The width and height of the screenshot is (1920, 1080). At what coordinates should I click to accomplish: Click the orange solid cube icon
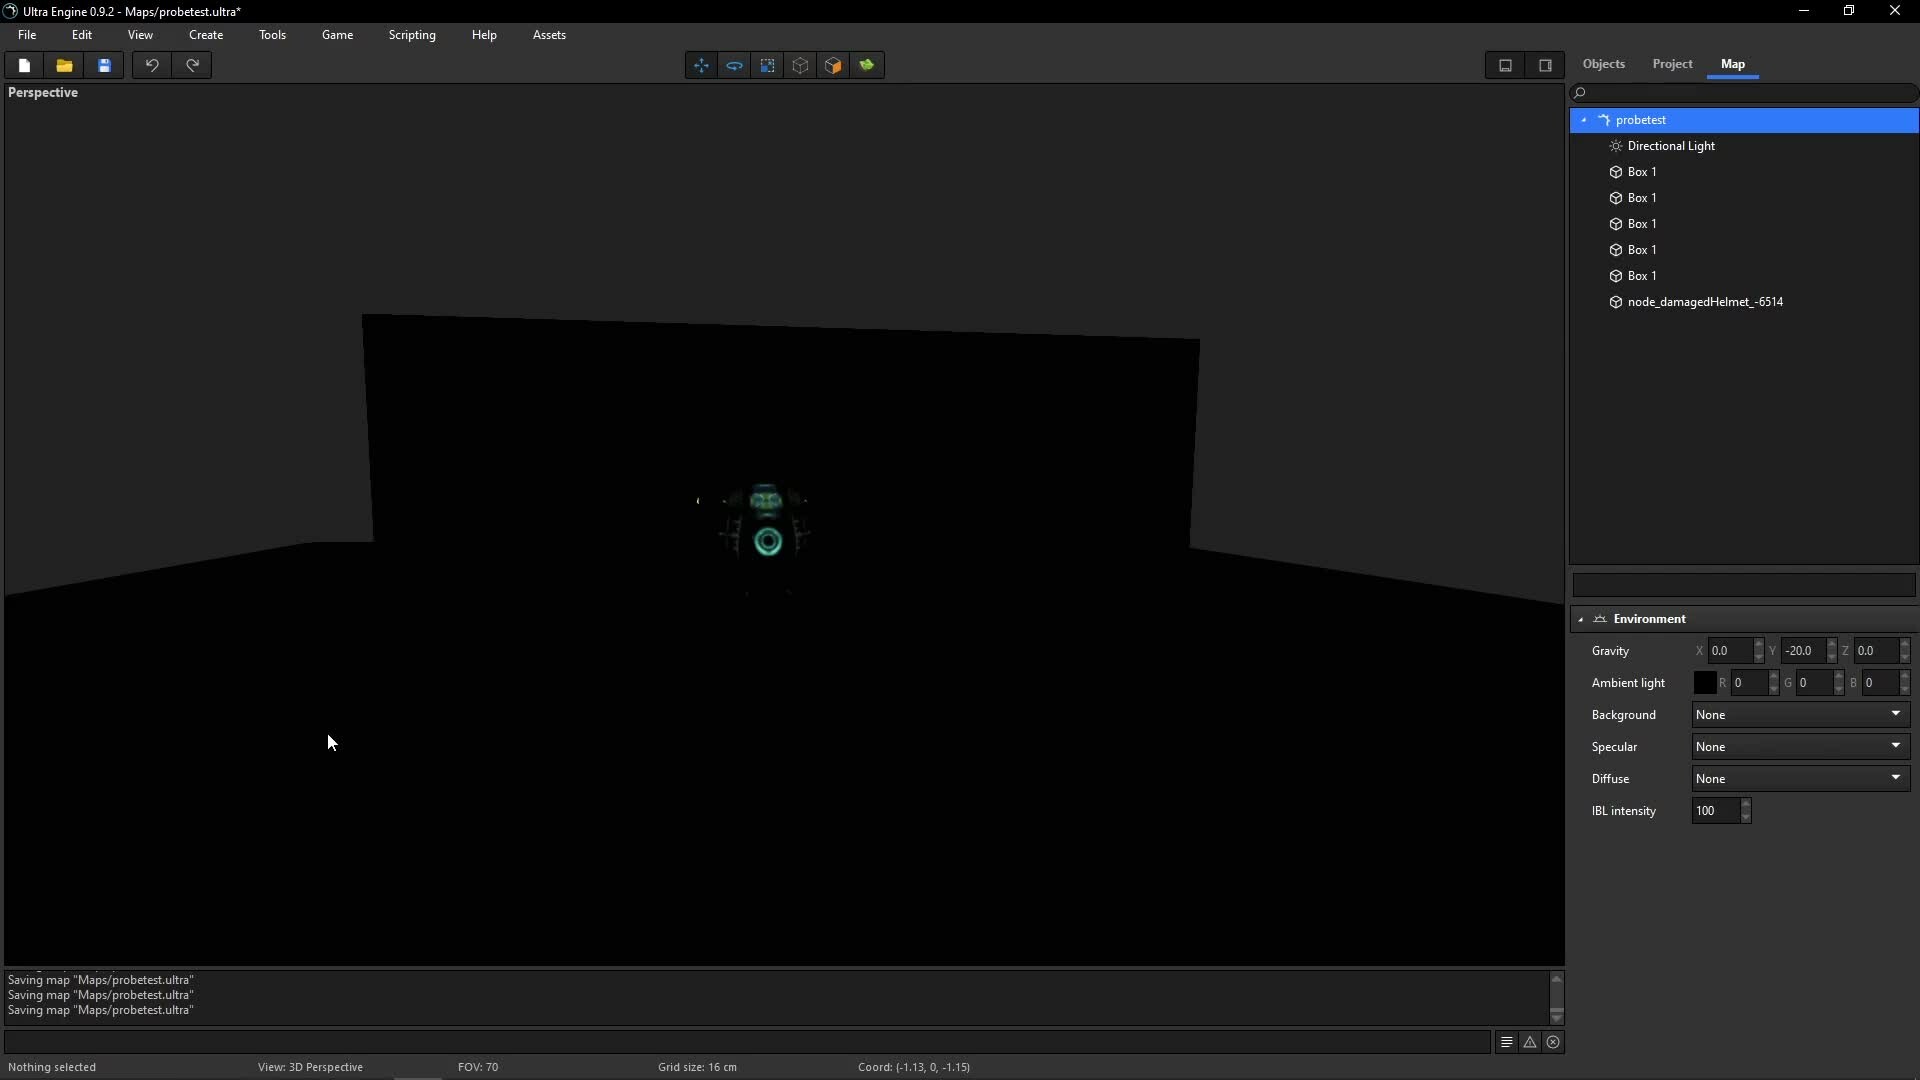coord(833,66)
